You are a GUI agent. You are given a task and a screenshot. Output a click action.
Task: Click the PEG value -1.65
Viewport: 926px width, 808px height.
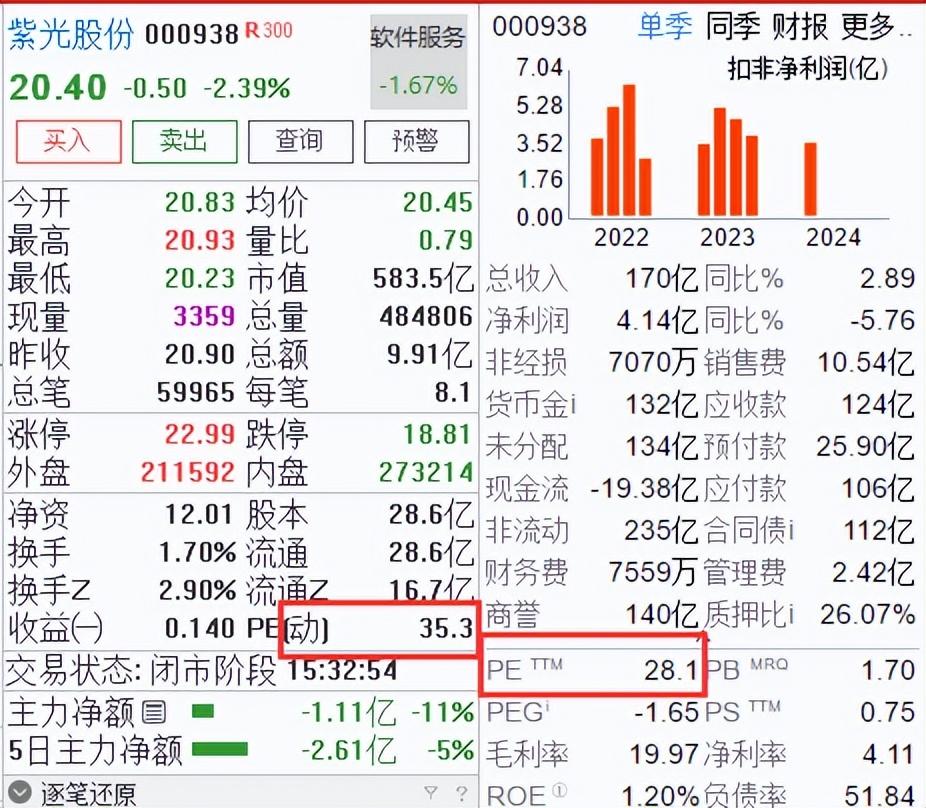coord(667,712)
